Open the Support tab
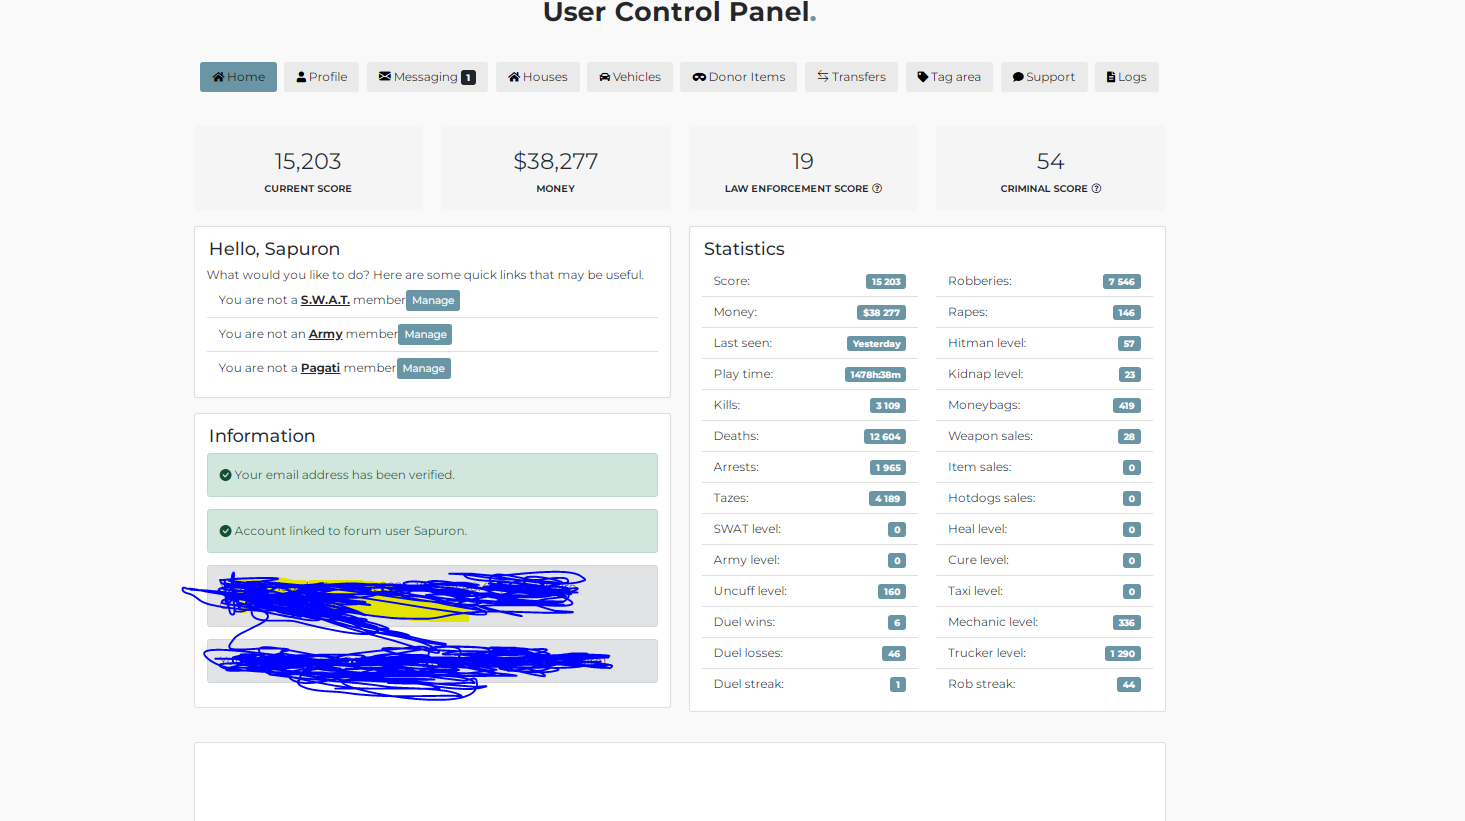The height and width of the screenshot is (821, 1465). click(1044, 77)
